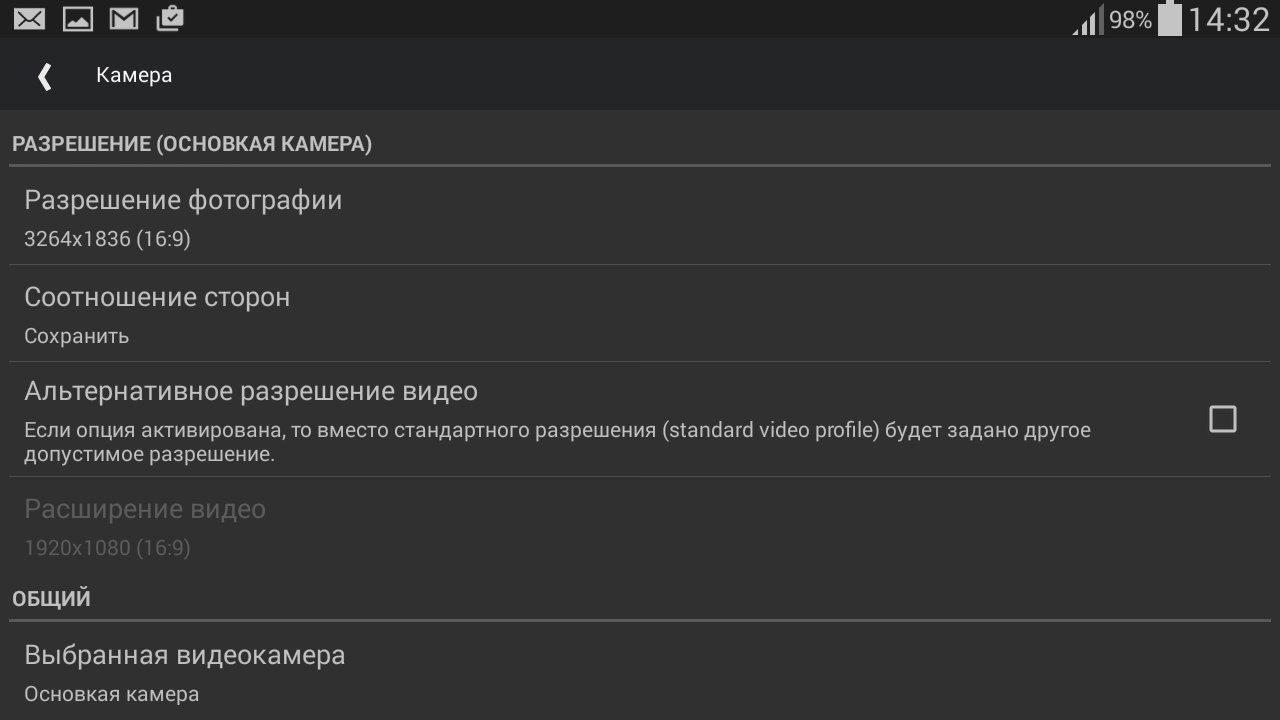Tap the standard video profile description text
Screen dimensions: 1280x720
click(x=557, y=442)
